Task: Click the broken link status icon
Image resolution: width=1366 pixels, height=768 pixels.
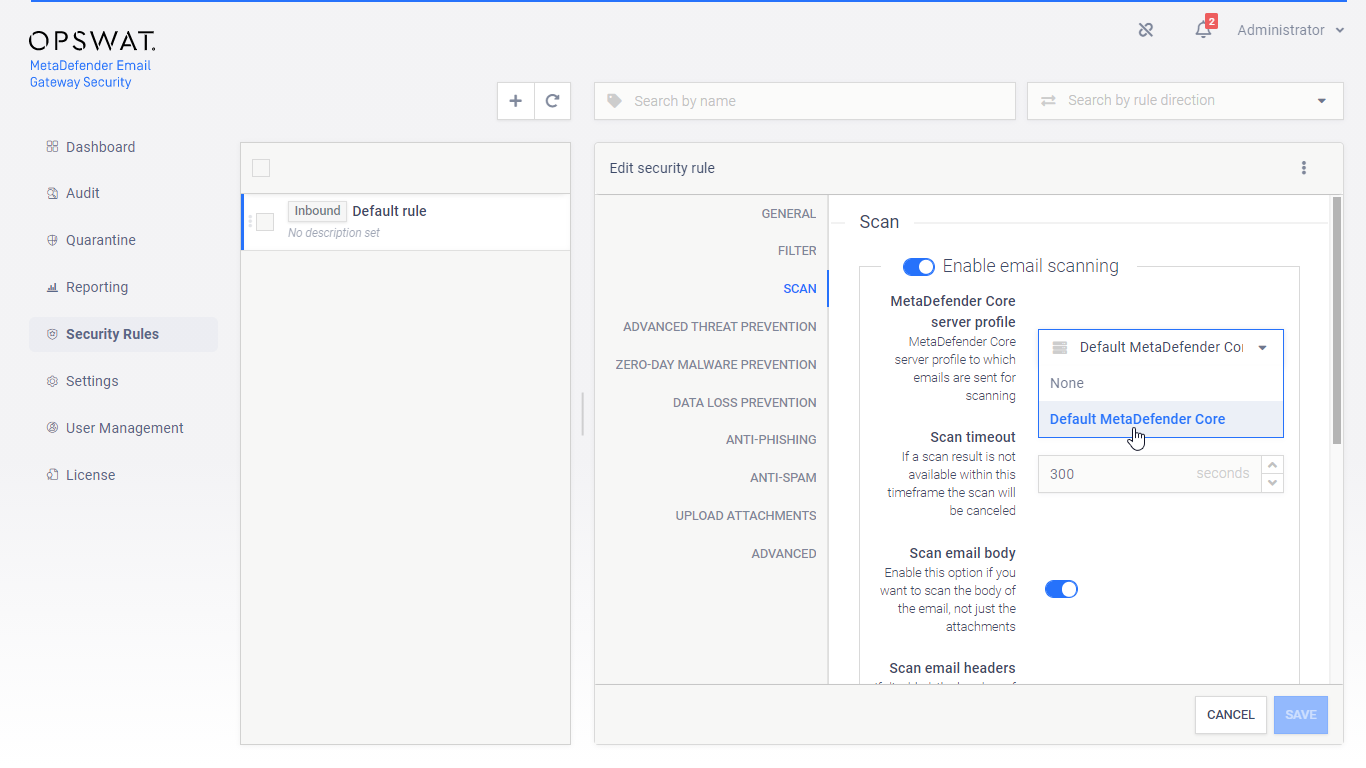Action: pyautogui.click(x=1146, y=30)
